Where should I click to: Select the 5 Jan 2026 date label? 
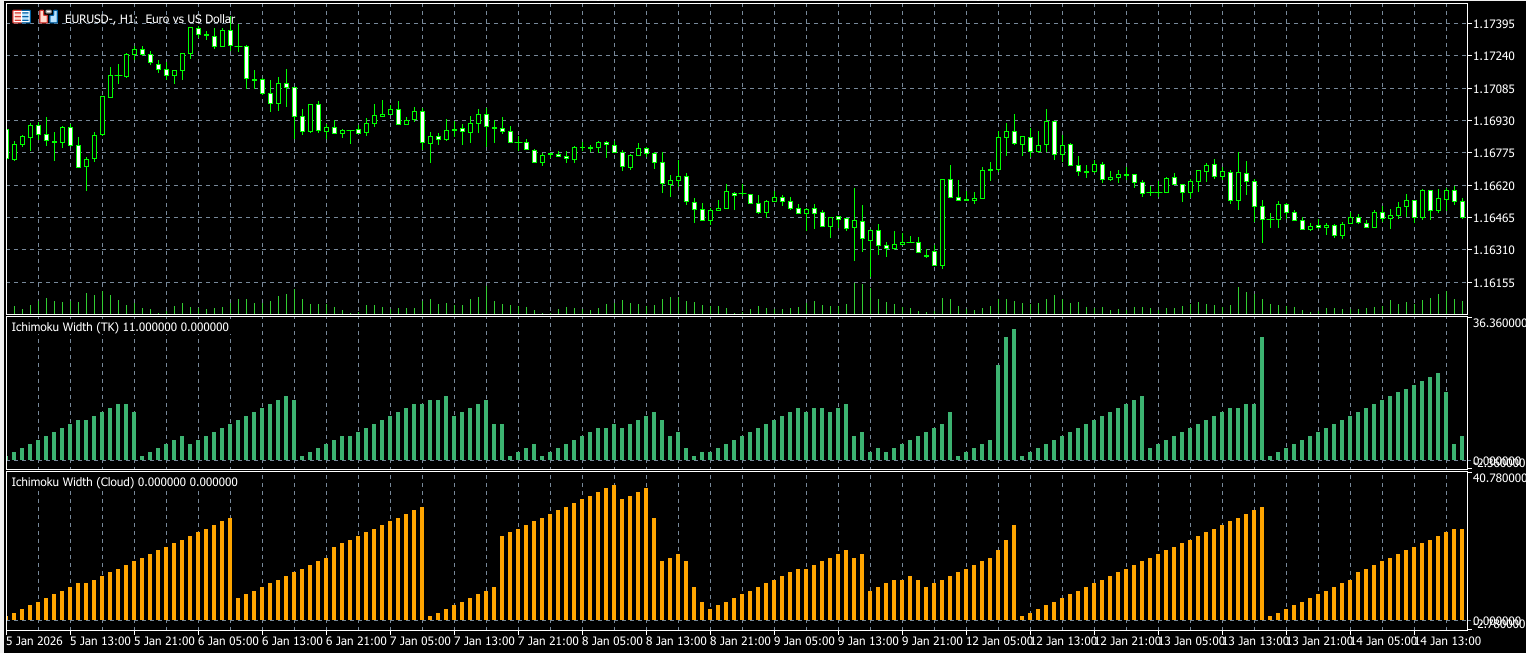pos(33,640)
